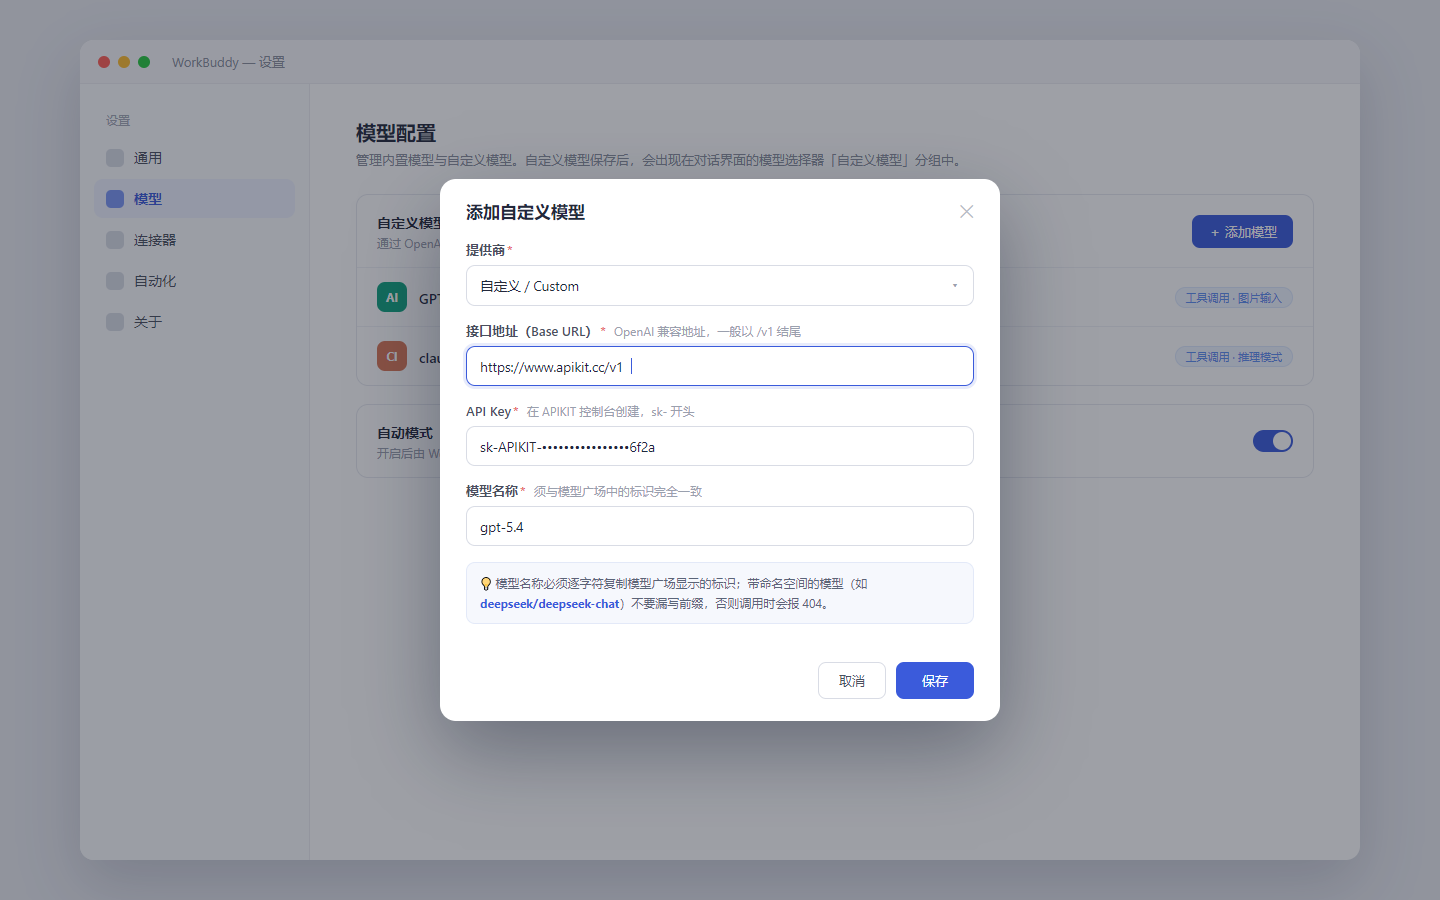Click the 模型名称 field containing gpt-5.4
The image size is (1440, 900).
[x=720, y=526]
